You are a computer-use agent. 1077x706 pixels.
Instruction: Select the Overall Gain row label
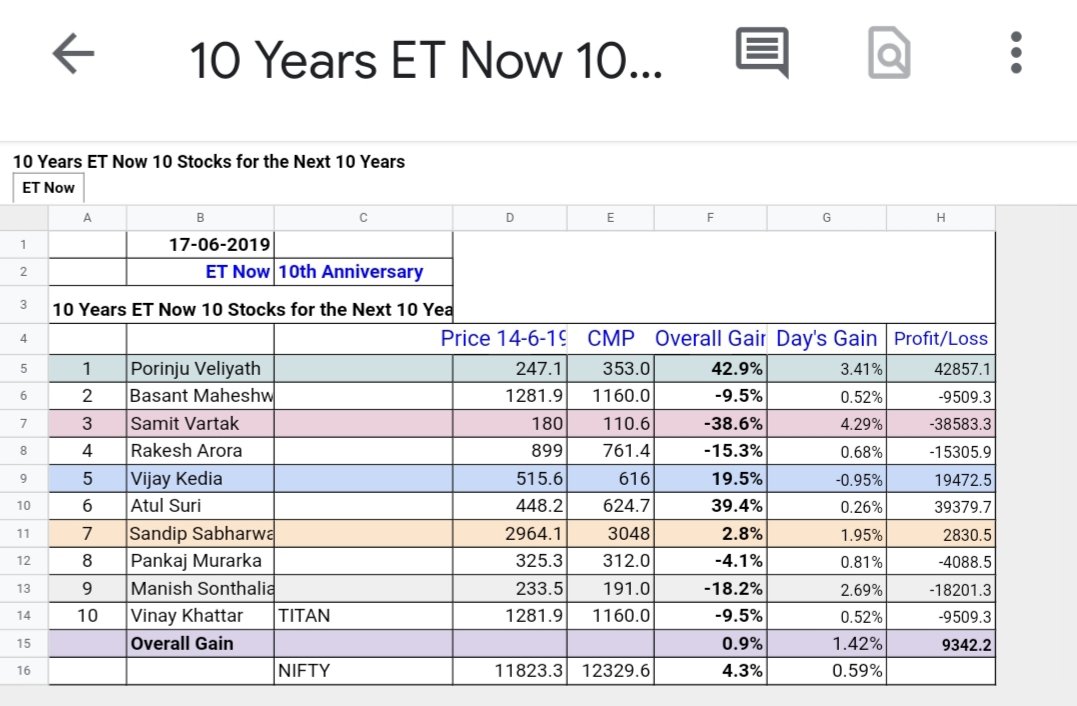200,643
